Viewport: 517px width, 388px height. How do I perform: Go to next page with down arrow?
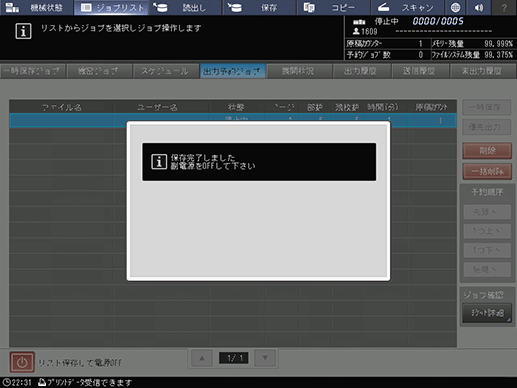[x=265, y=358]
